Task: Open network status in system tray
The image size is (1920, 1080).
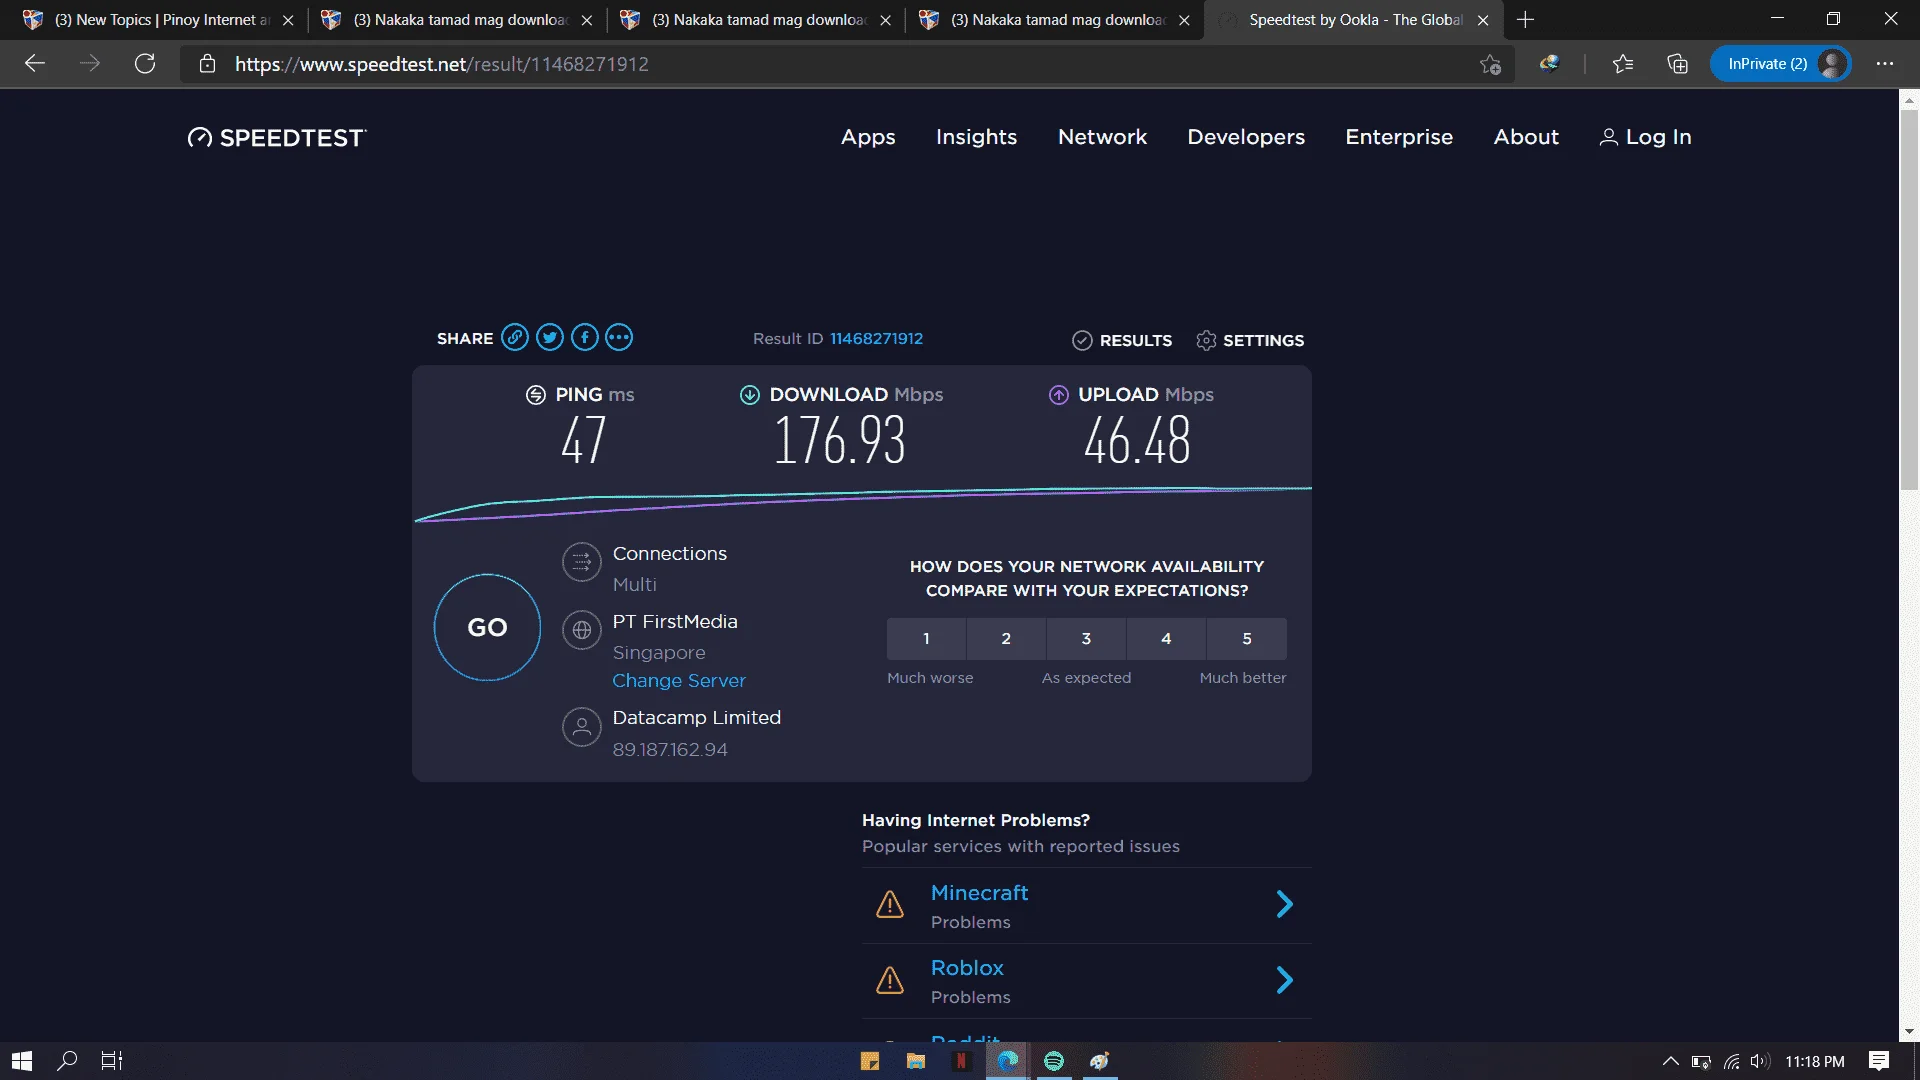Action: tap(1731, 1061)
